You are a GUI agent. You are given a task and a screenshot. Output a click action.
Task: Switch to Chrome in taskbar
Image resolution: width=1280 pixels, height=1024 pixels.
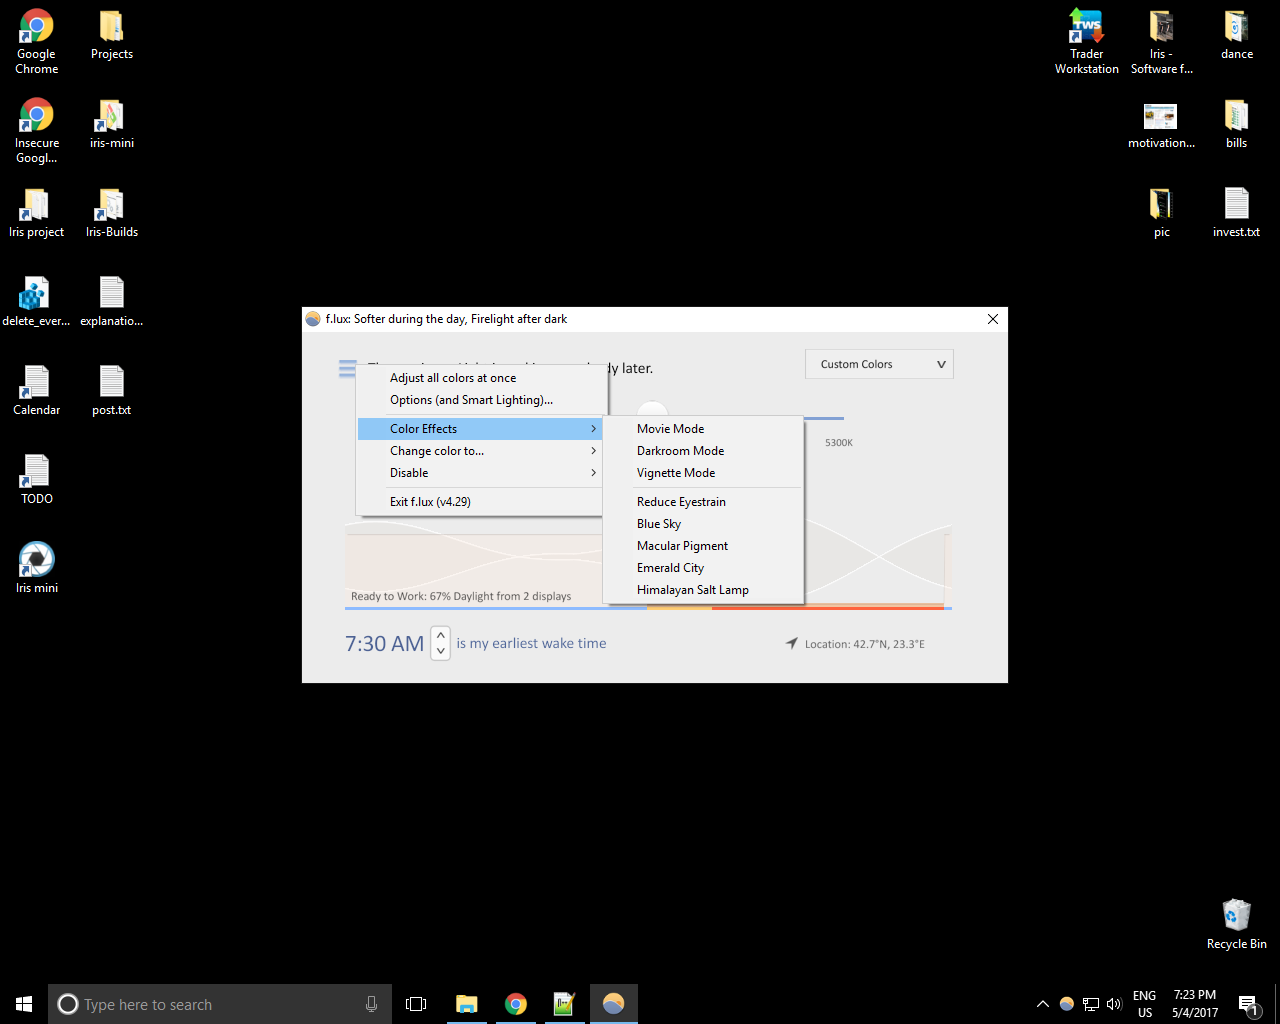pyautogui.click(x=516, y=1004)
